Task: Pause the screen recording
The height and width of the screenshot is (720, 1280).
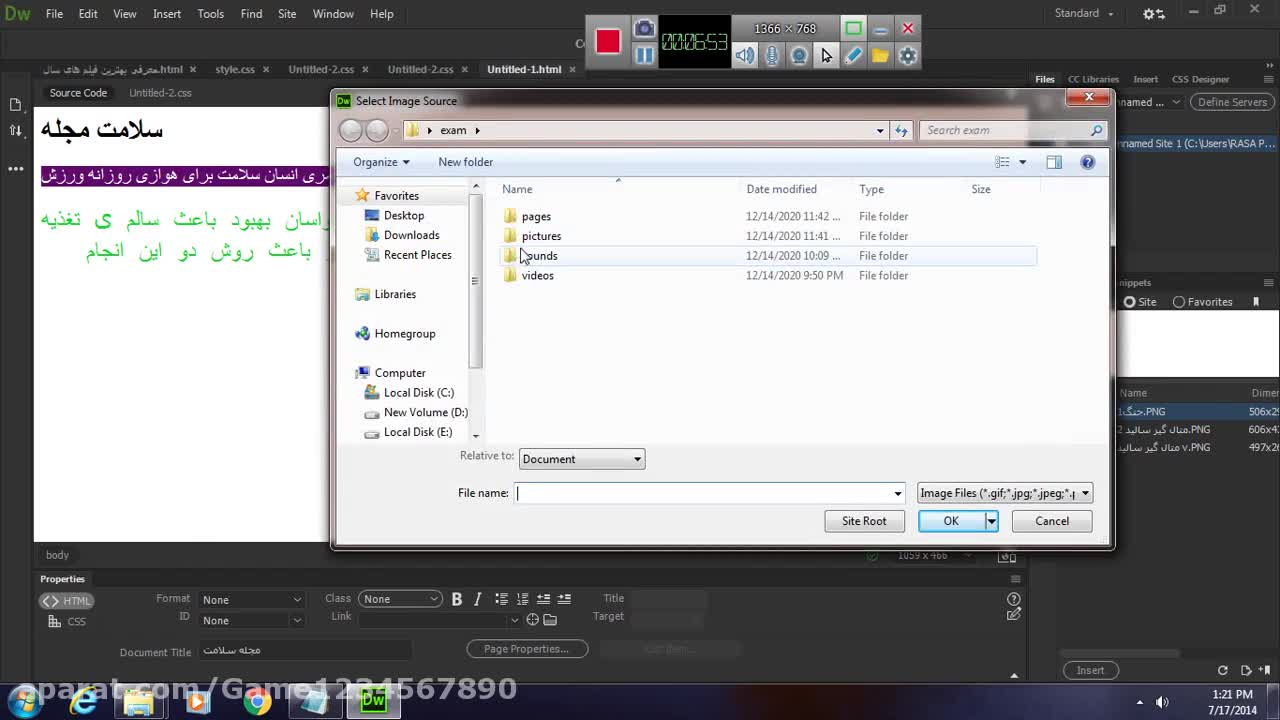Action: coord(644,55)
